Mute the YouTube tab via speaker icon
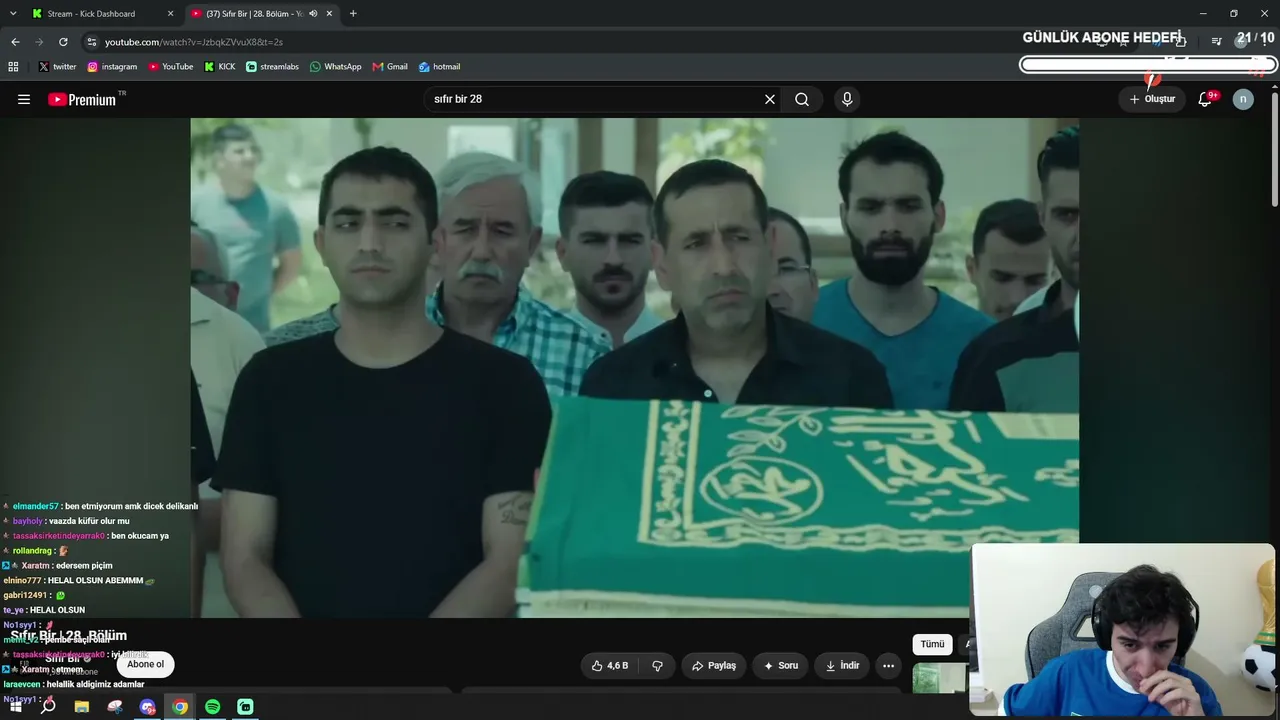 coord(313,14)
